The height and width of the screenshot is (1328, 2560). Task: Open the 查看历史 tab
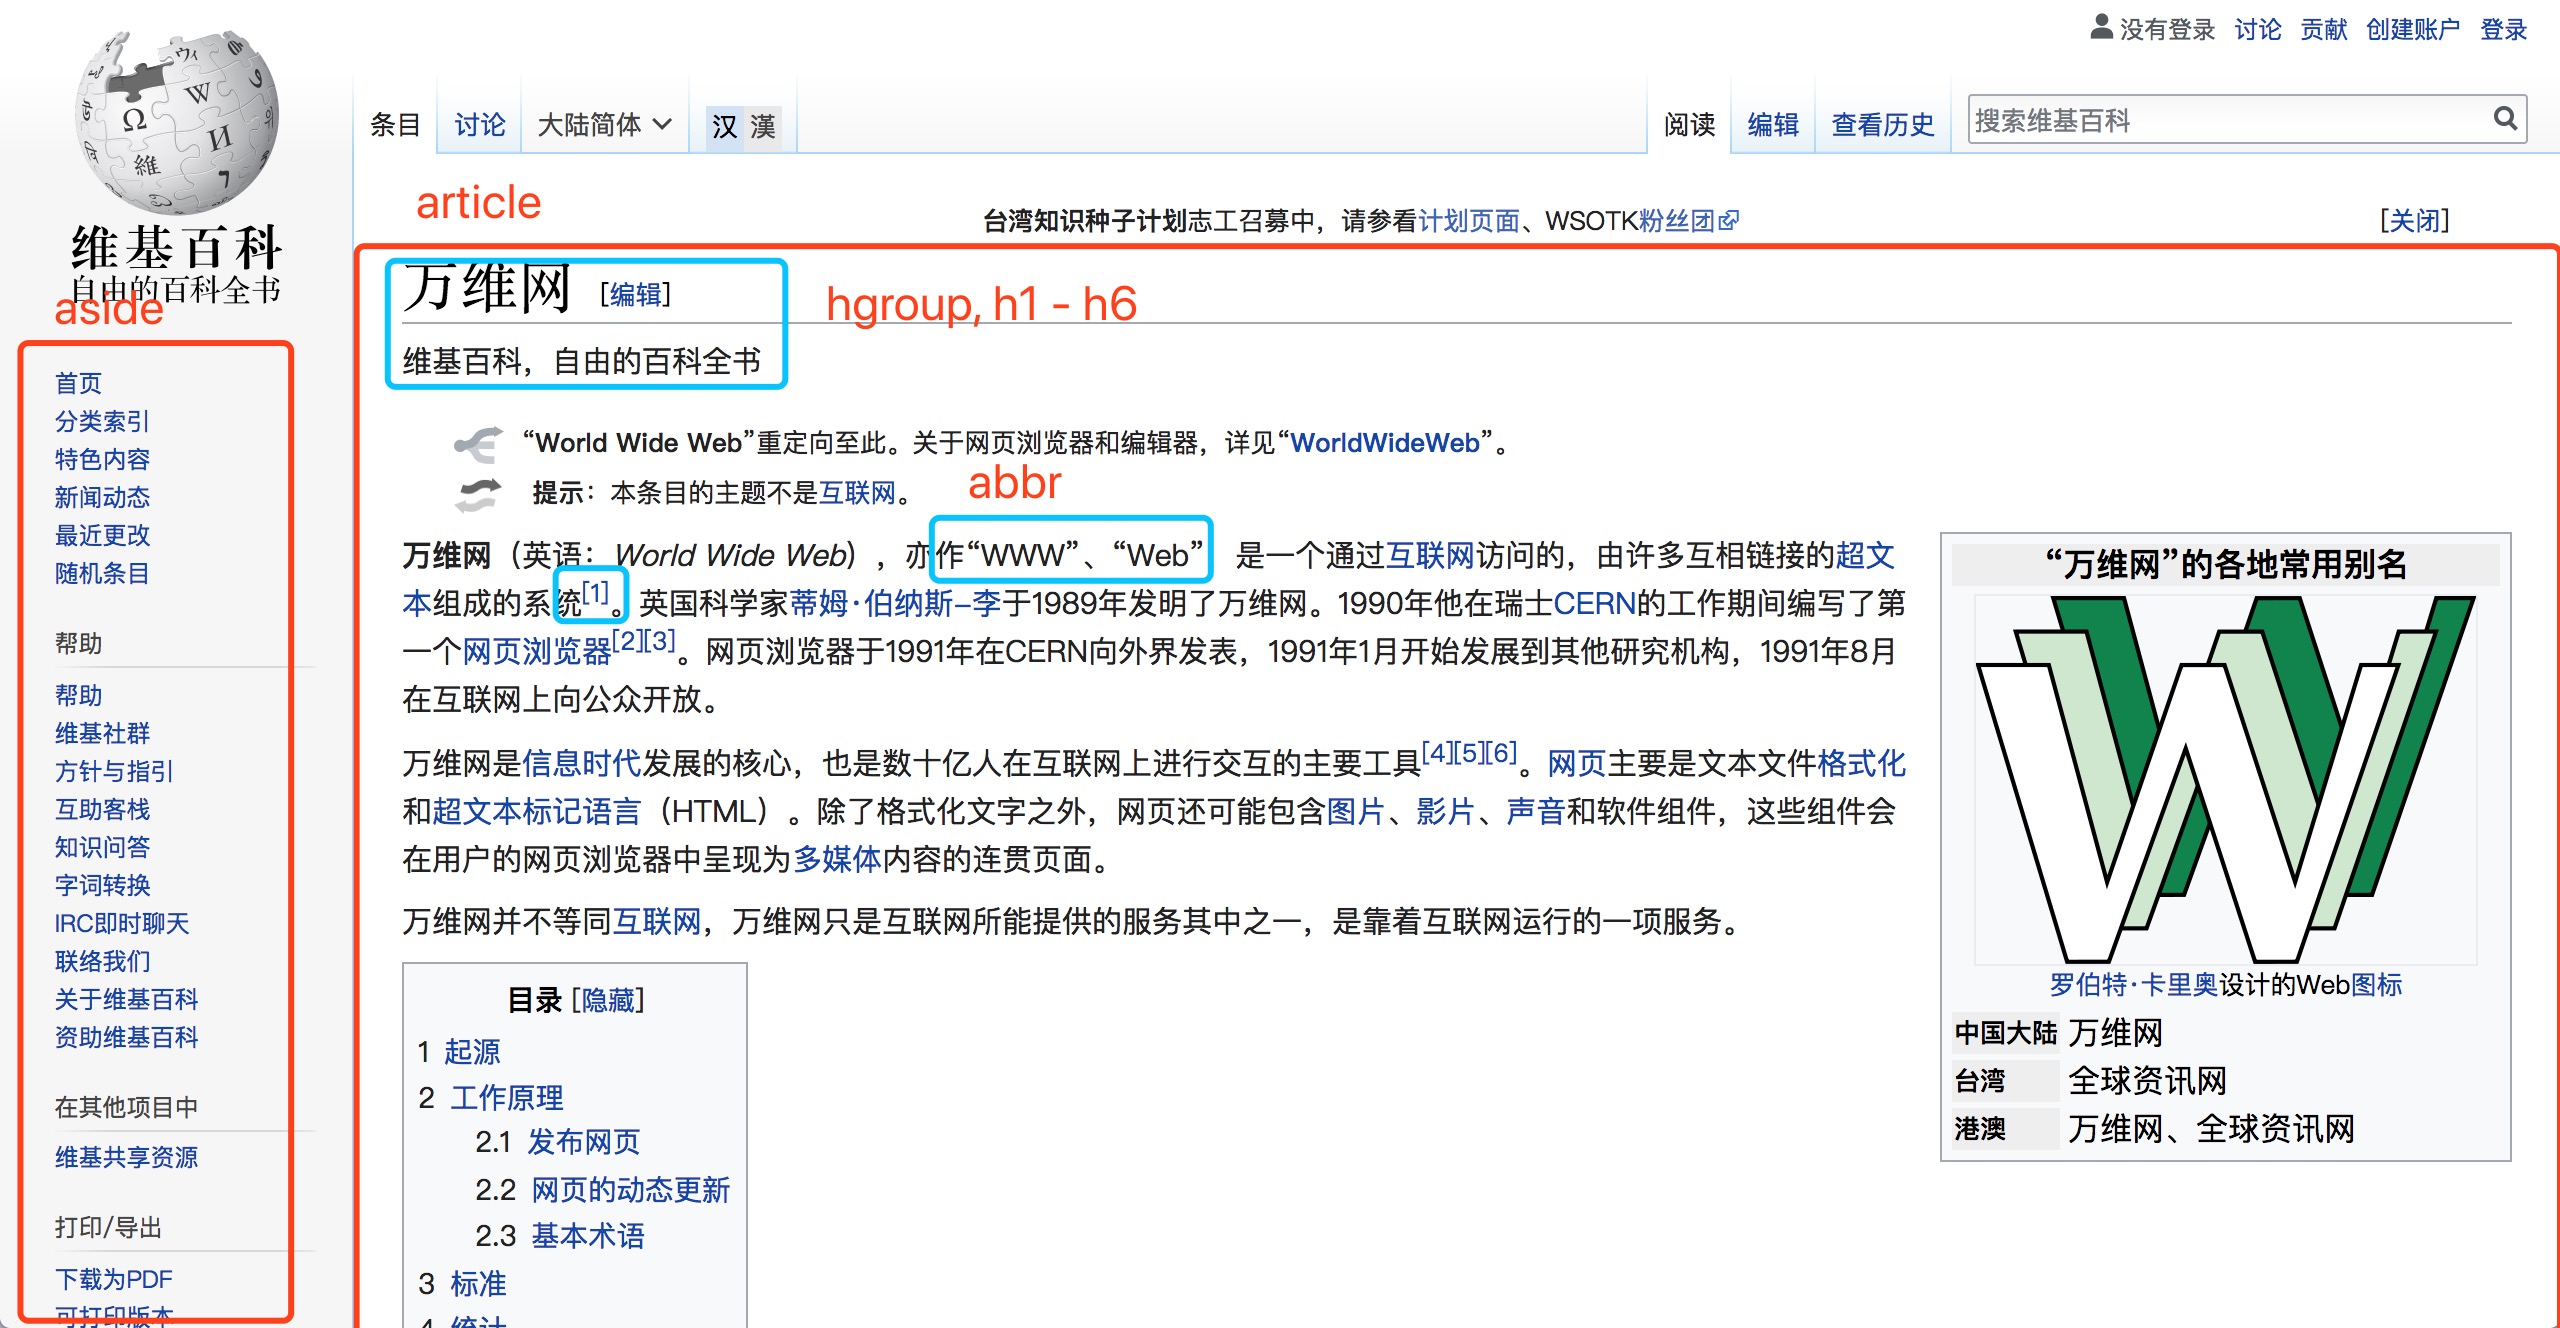1883,125
